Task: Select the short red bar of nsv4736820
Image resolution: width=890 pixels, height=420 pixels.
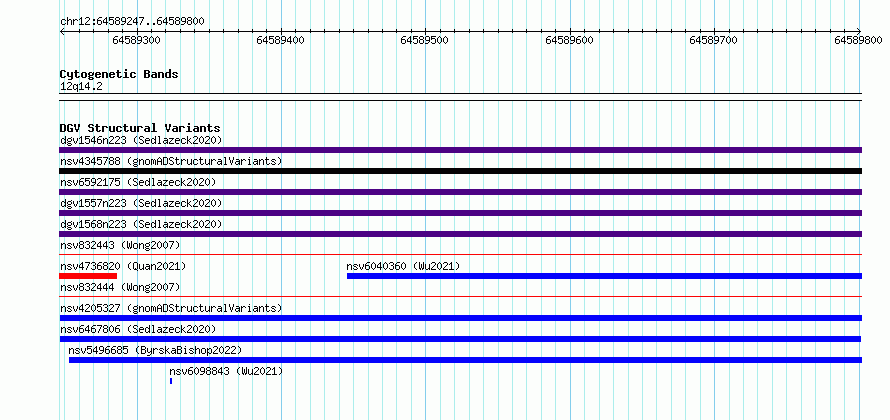Action: point(88,276)
